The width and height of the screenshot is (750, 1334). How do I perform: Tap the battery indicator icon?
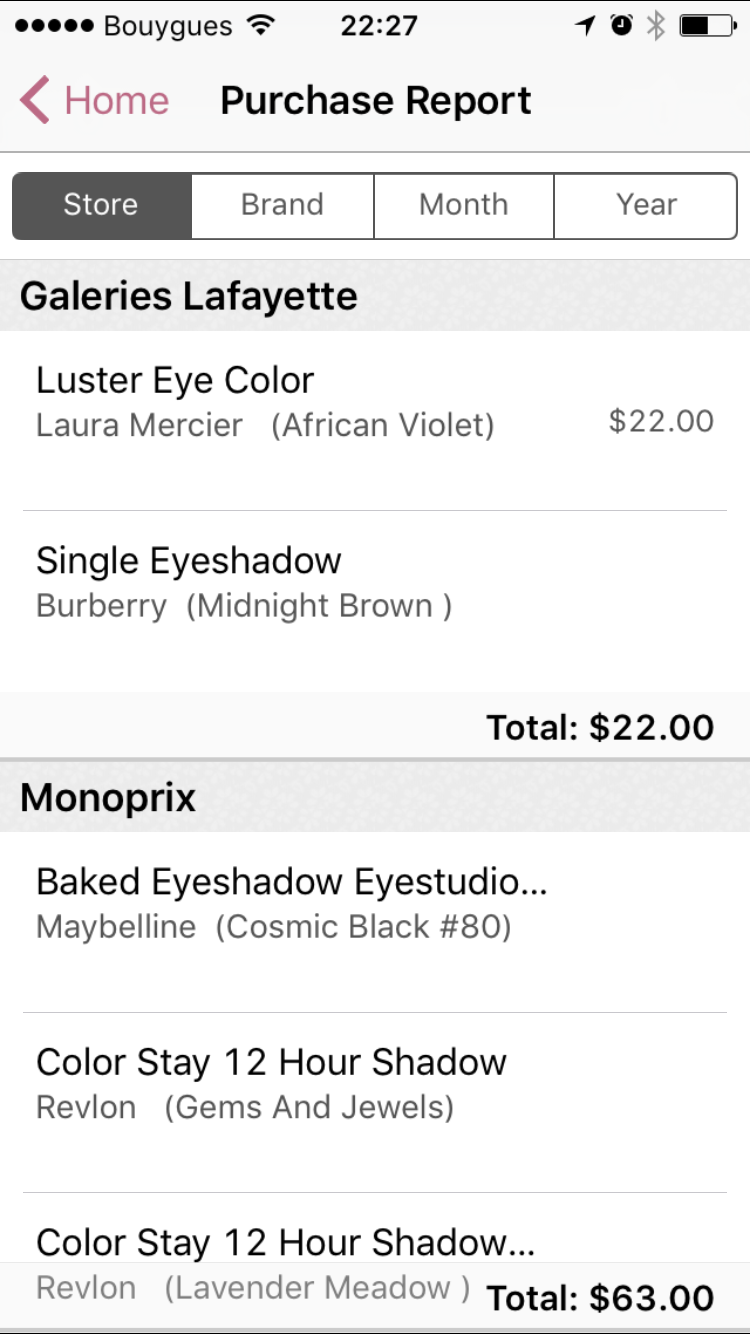(x=707, y=26)
